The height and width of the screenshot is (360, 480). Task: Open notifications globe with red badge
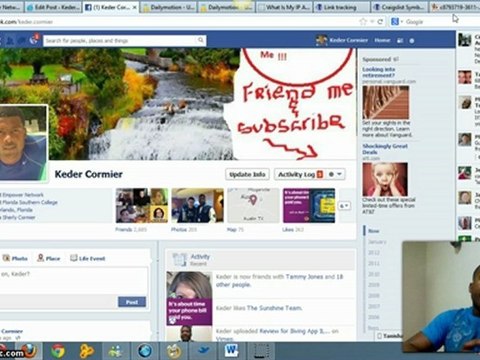(34, 40)
